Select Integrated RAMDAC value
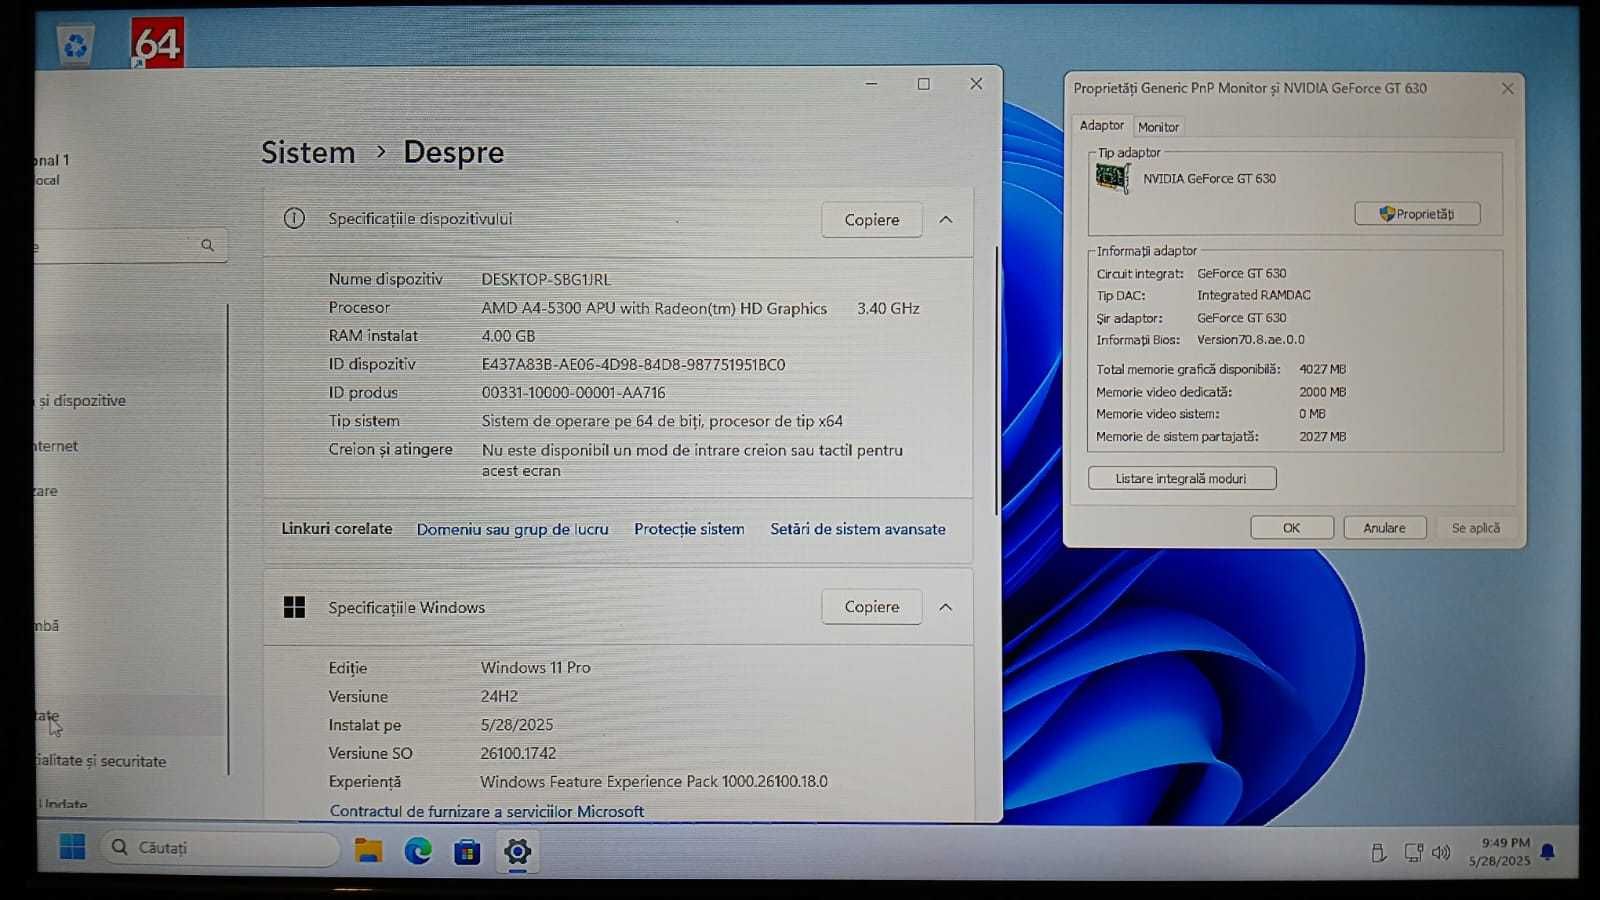The width and height of the screenshot is (1600, 900). (1254, 295)
